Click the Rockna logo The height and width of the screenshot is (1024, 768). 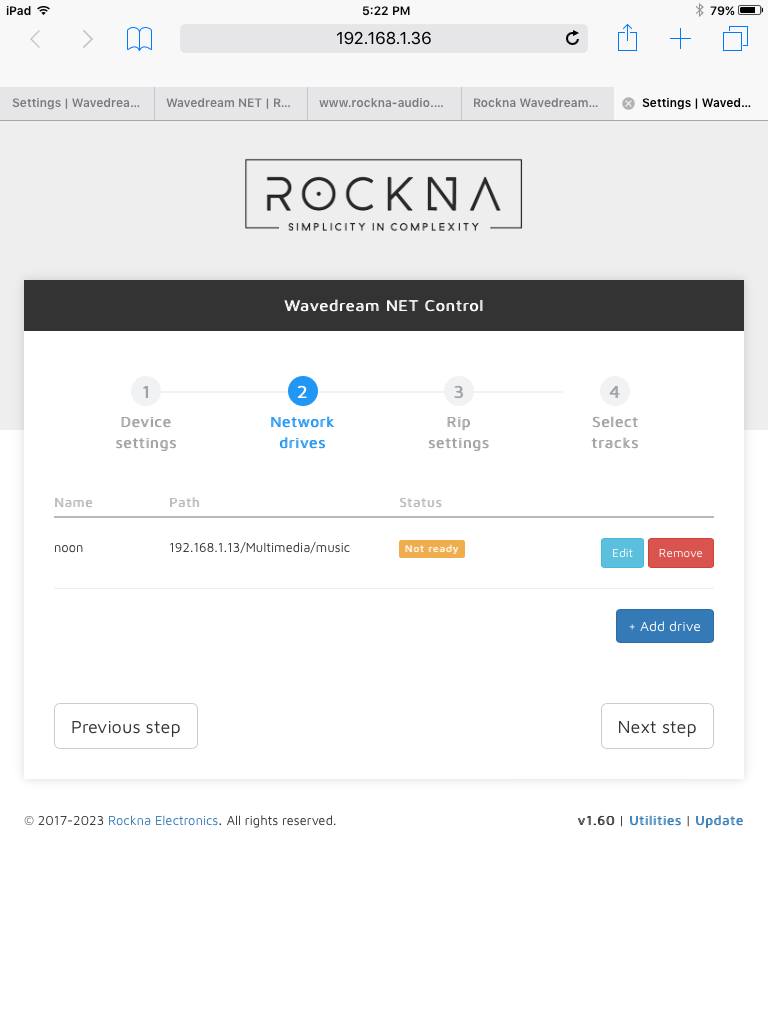[383, 195]
